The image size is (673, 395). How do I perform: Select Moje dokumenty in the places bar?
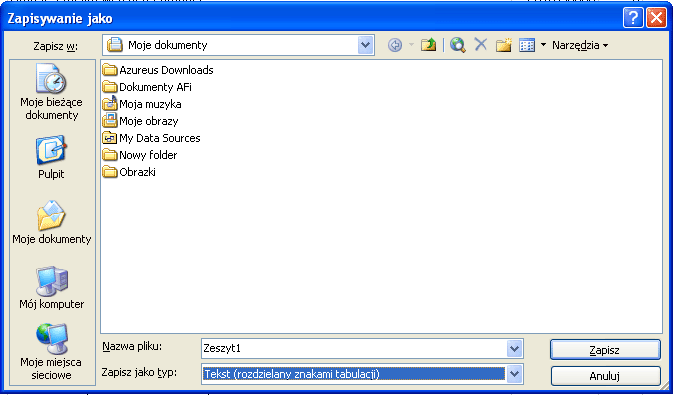[x=52, y=222]
